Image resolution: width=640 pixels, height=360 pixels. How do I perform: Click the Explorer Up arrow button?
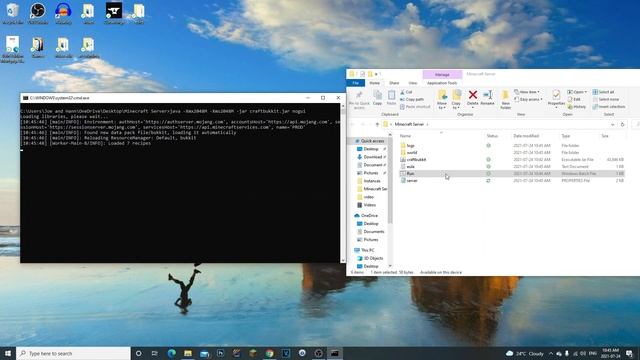[377, 124]
